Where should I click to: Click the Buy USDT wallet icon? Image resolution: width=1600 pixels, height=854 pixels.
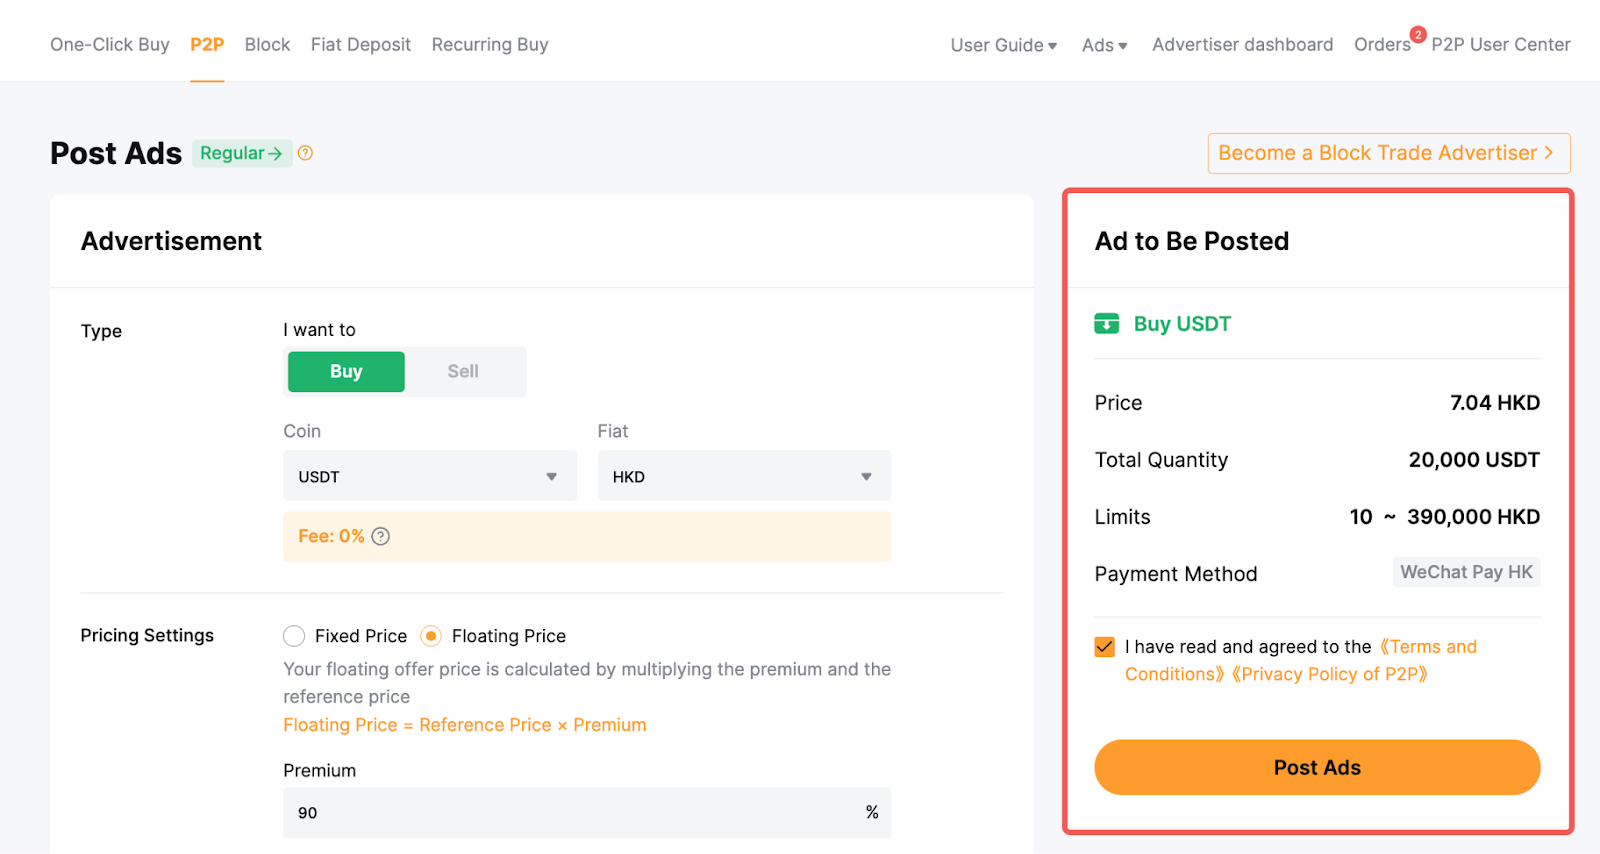coord(1106,324)
